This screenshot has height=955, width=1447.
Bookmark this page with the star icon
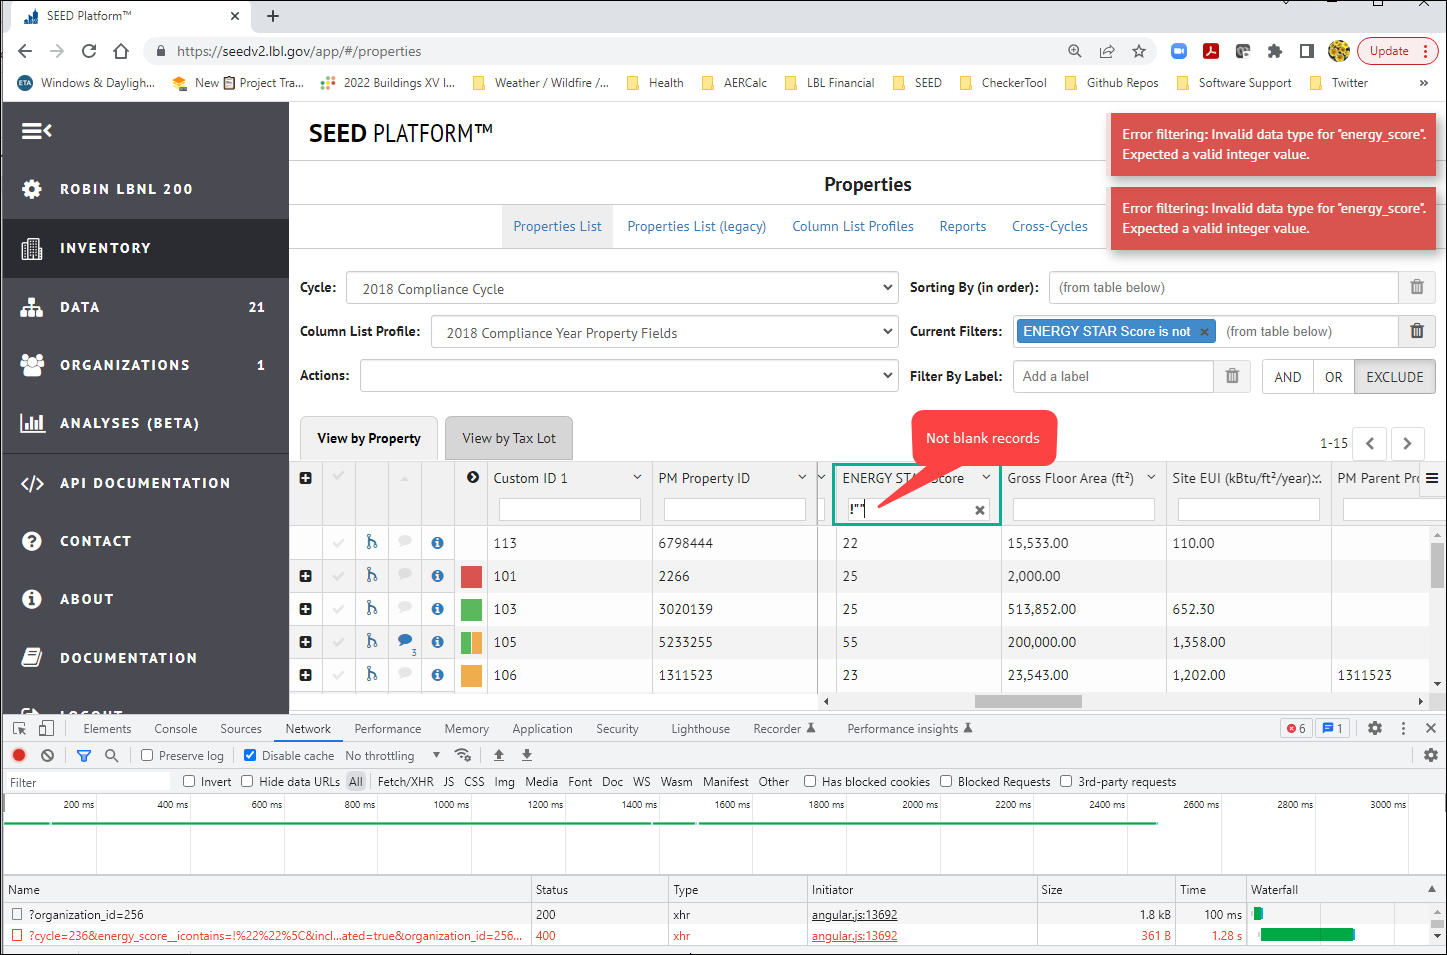click(x=1139, y=51)
